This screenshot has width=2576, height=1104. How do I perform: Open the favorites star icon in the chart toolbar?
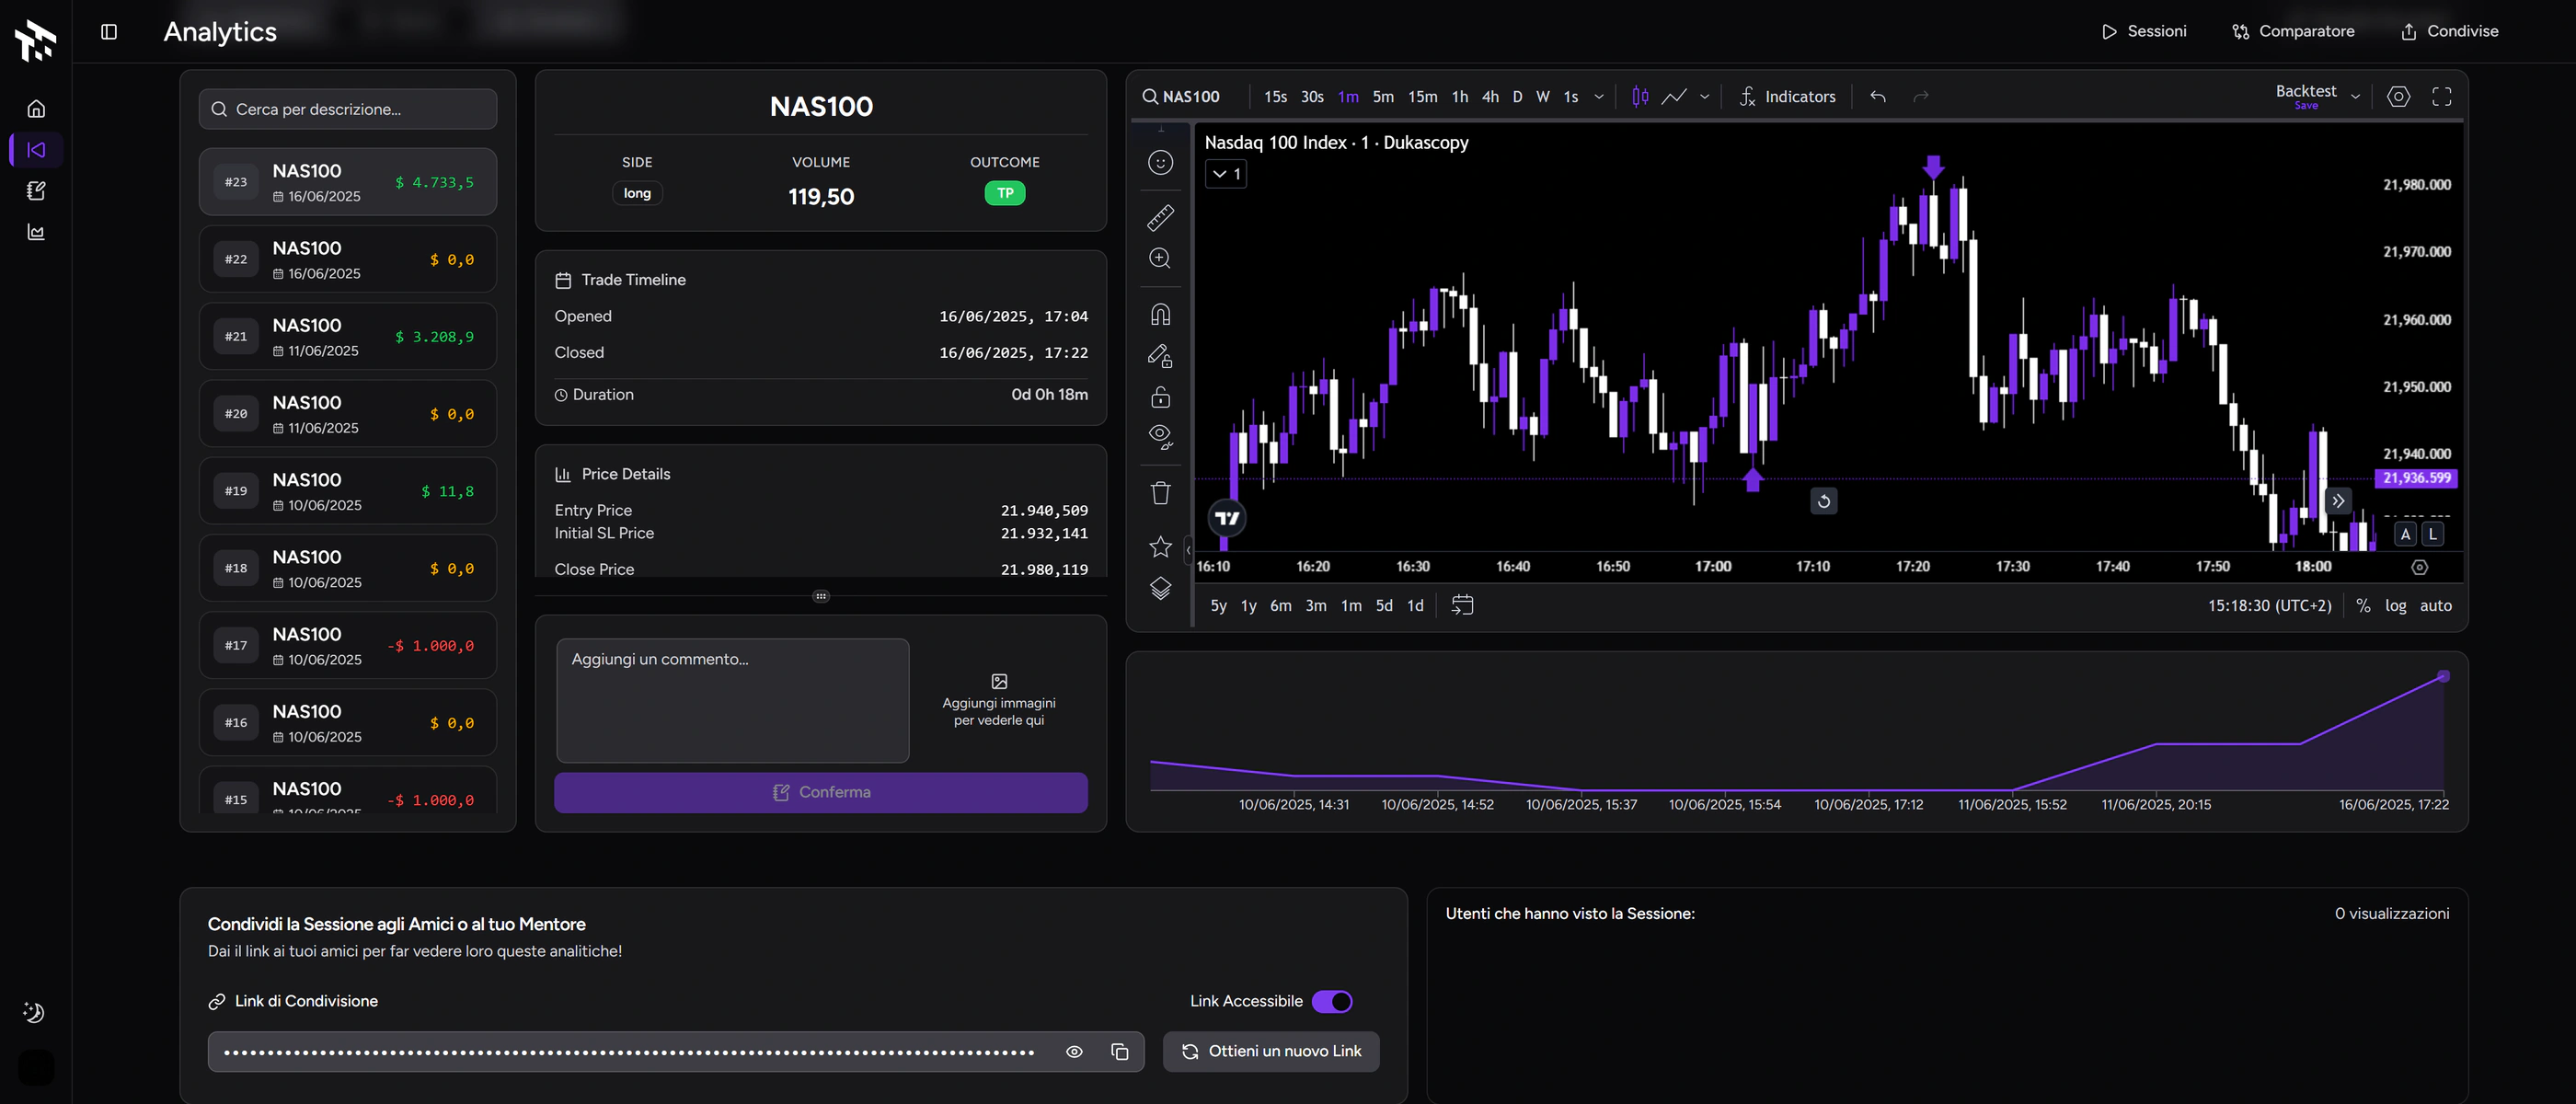point(1160,546)
